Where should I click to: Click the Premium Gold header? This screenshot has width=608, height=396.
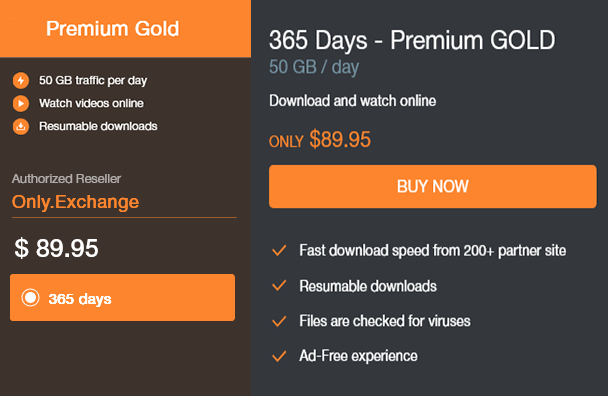(x=113, y=29)
